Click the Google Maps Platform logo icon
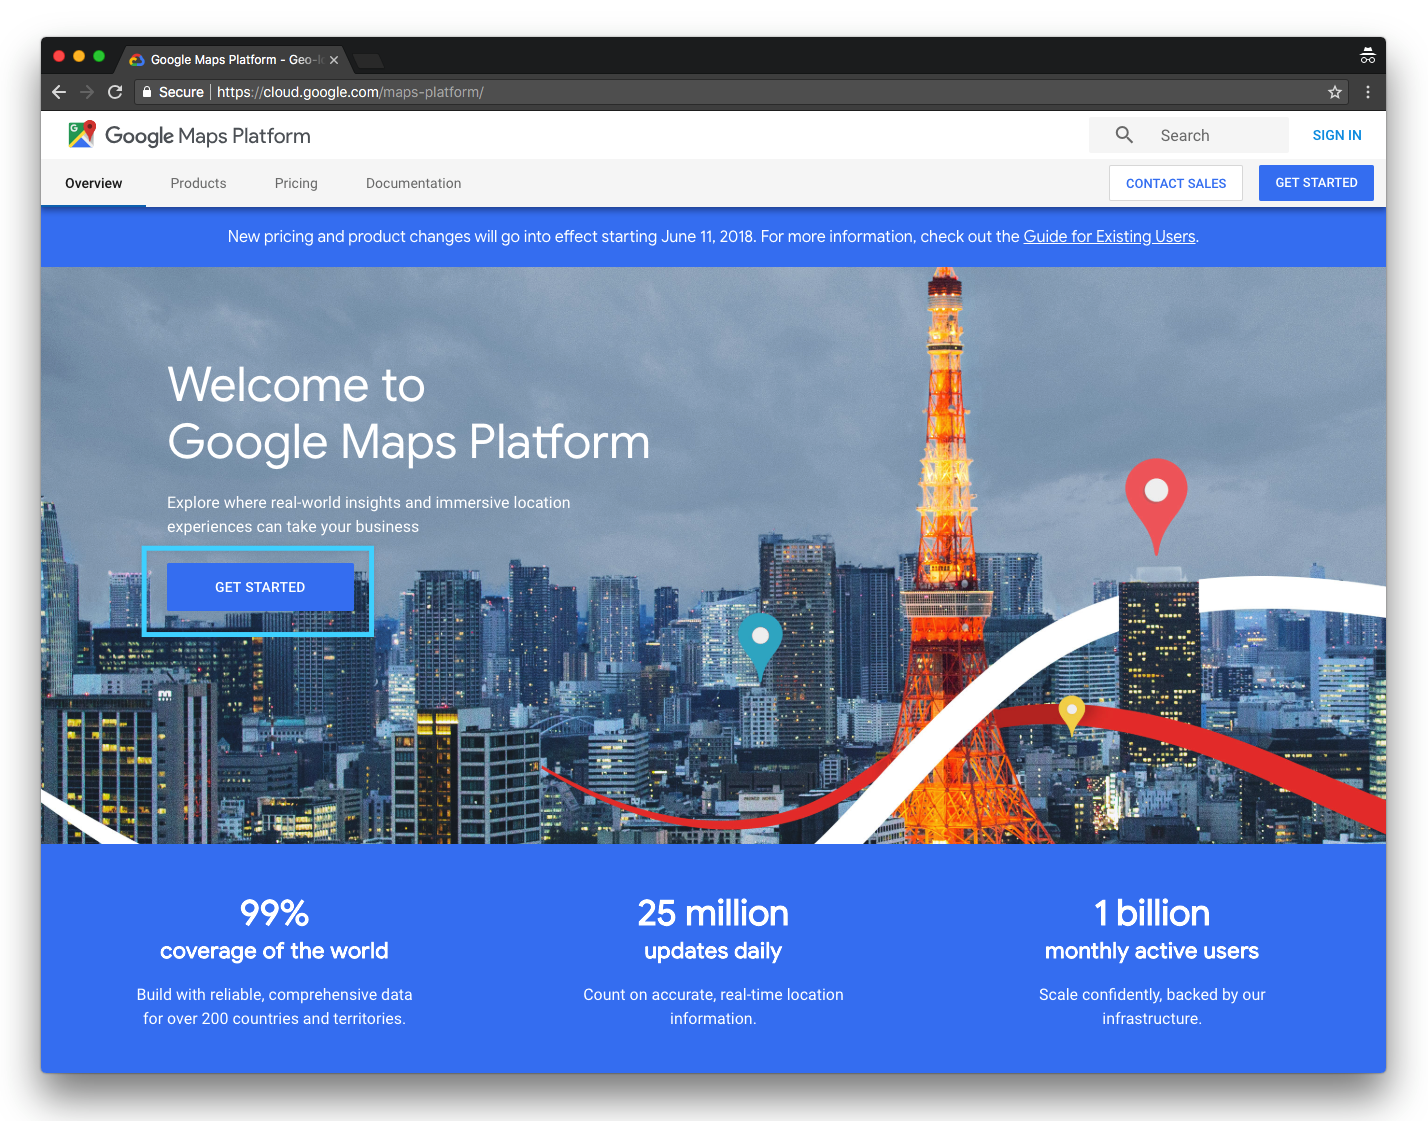 (x=82, y=134)
